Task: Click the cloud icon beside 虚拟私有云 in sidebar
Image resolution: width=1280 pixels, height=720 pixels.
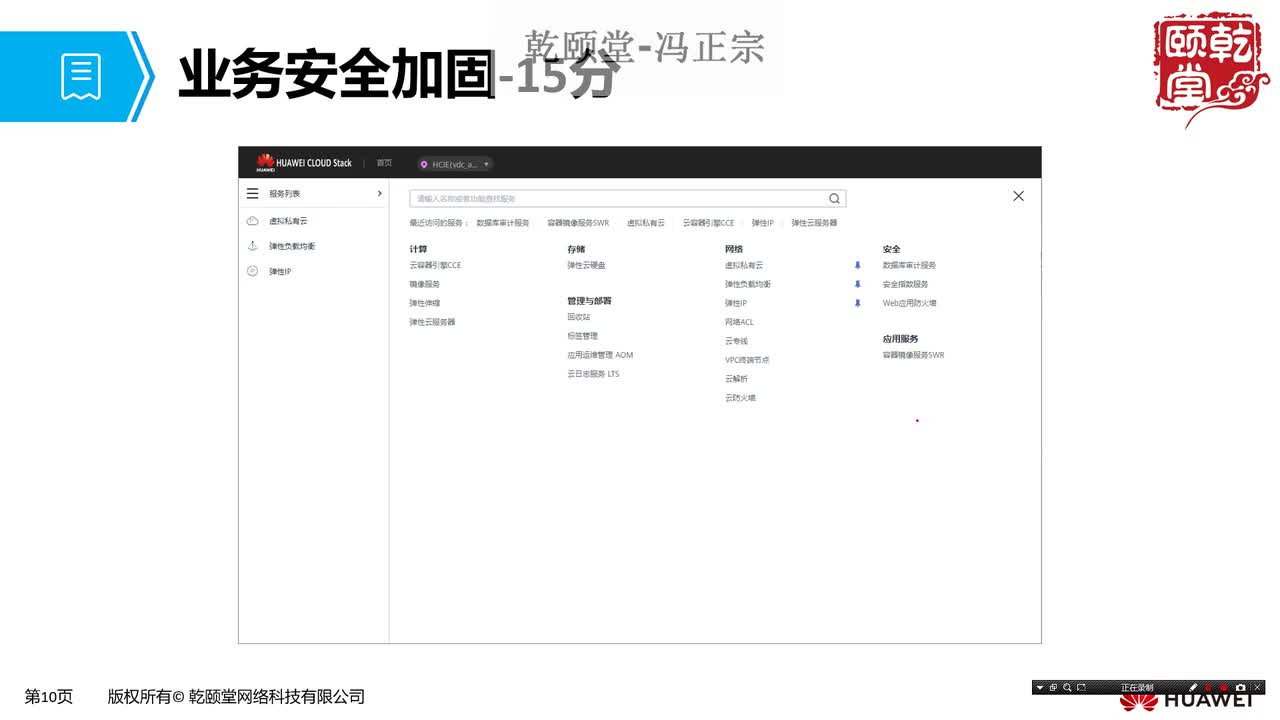Action: (252, 220)
